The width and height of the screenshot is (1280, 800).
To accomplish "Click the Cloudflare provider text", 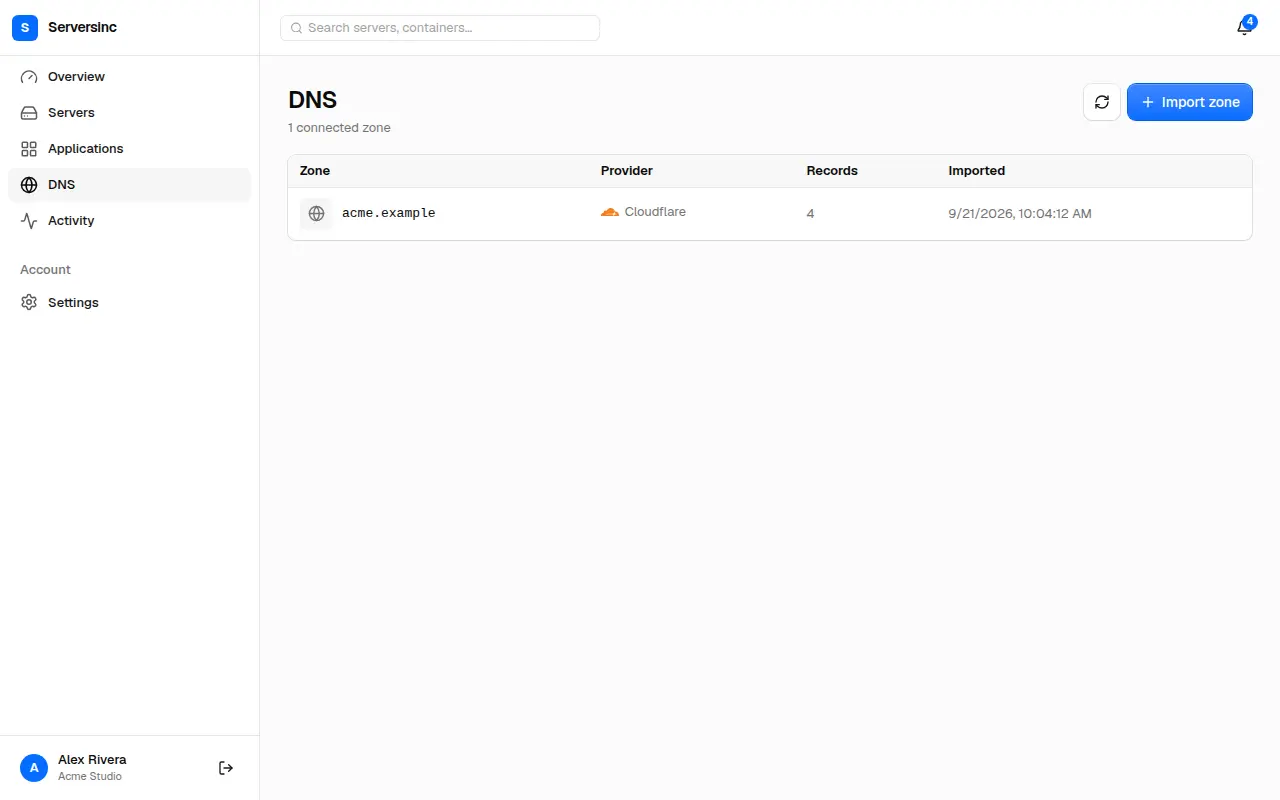I will tap(655, 212).
